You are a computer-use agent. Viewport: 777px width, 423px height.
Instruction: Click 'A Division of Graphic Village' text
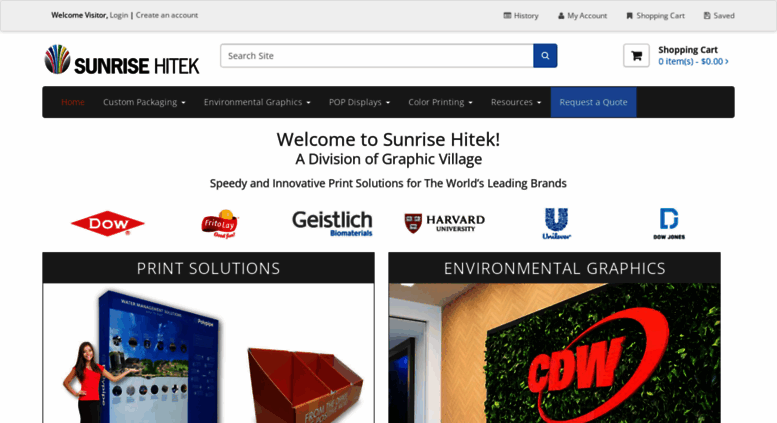[388, 159]
